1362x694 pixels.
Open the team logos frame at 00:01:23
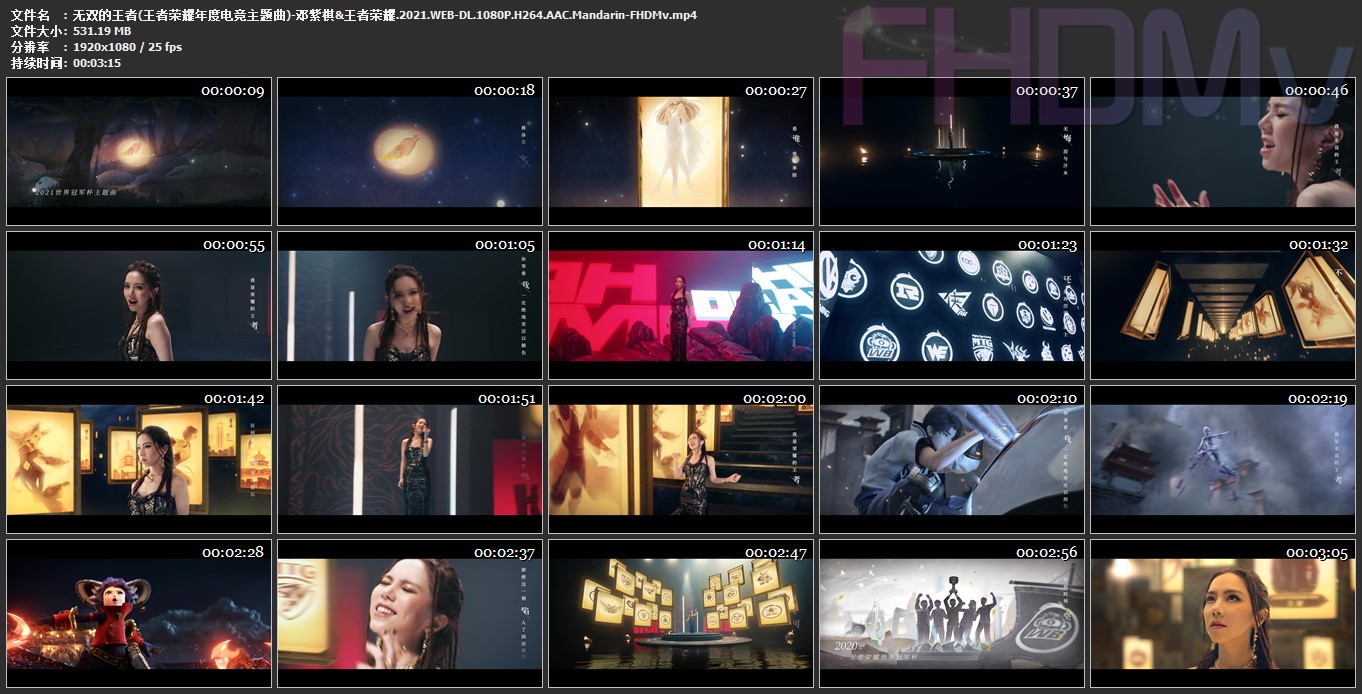click(x=952, y=306)
